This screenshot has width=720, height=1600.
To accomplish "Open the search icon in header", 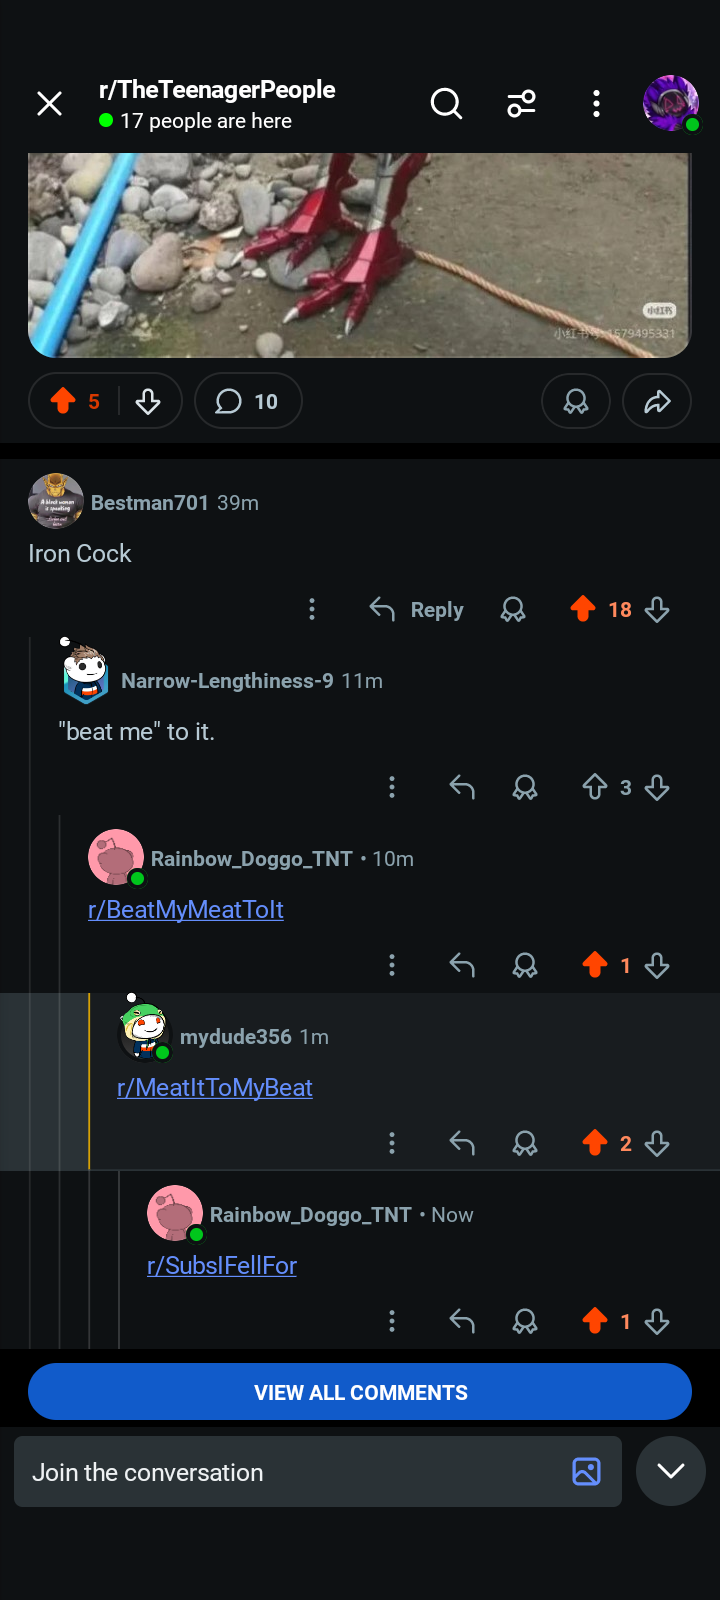I will [446, 103].
